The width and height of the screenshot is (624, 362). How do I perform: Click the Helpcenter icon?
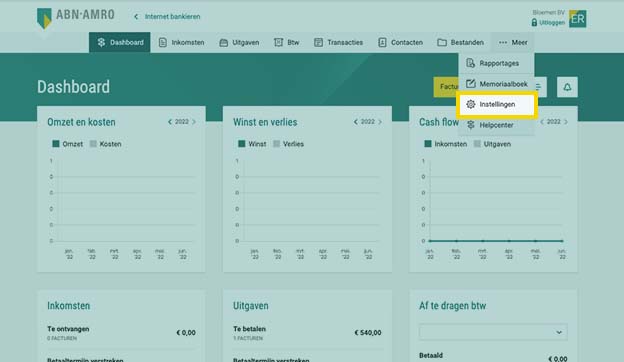click(470, 125)
